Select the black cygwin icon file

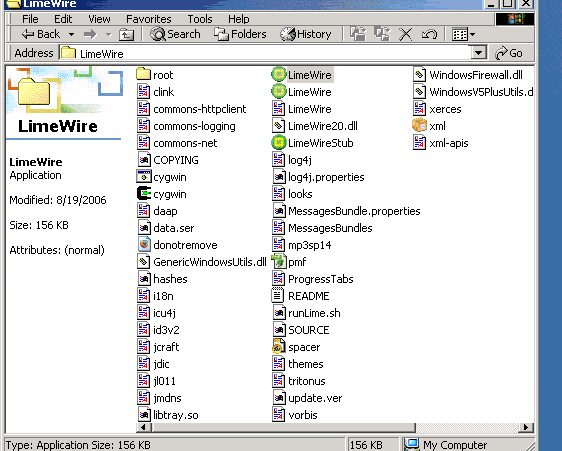144,194
